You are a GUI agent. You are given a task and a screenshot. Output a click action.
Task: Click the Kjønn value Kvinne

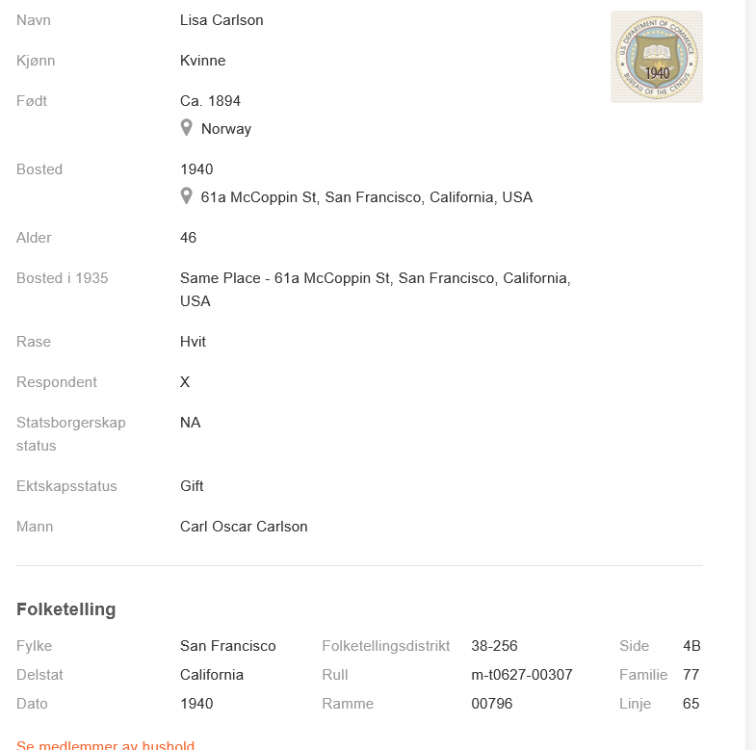click(x=203, y=61)
